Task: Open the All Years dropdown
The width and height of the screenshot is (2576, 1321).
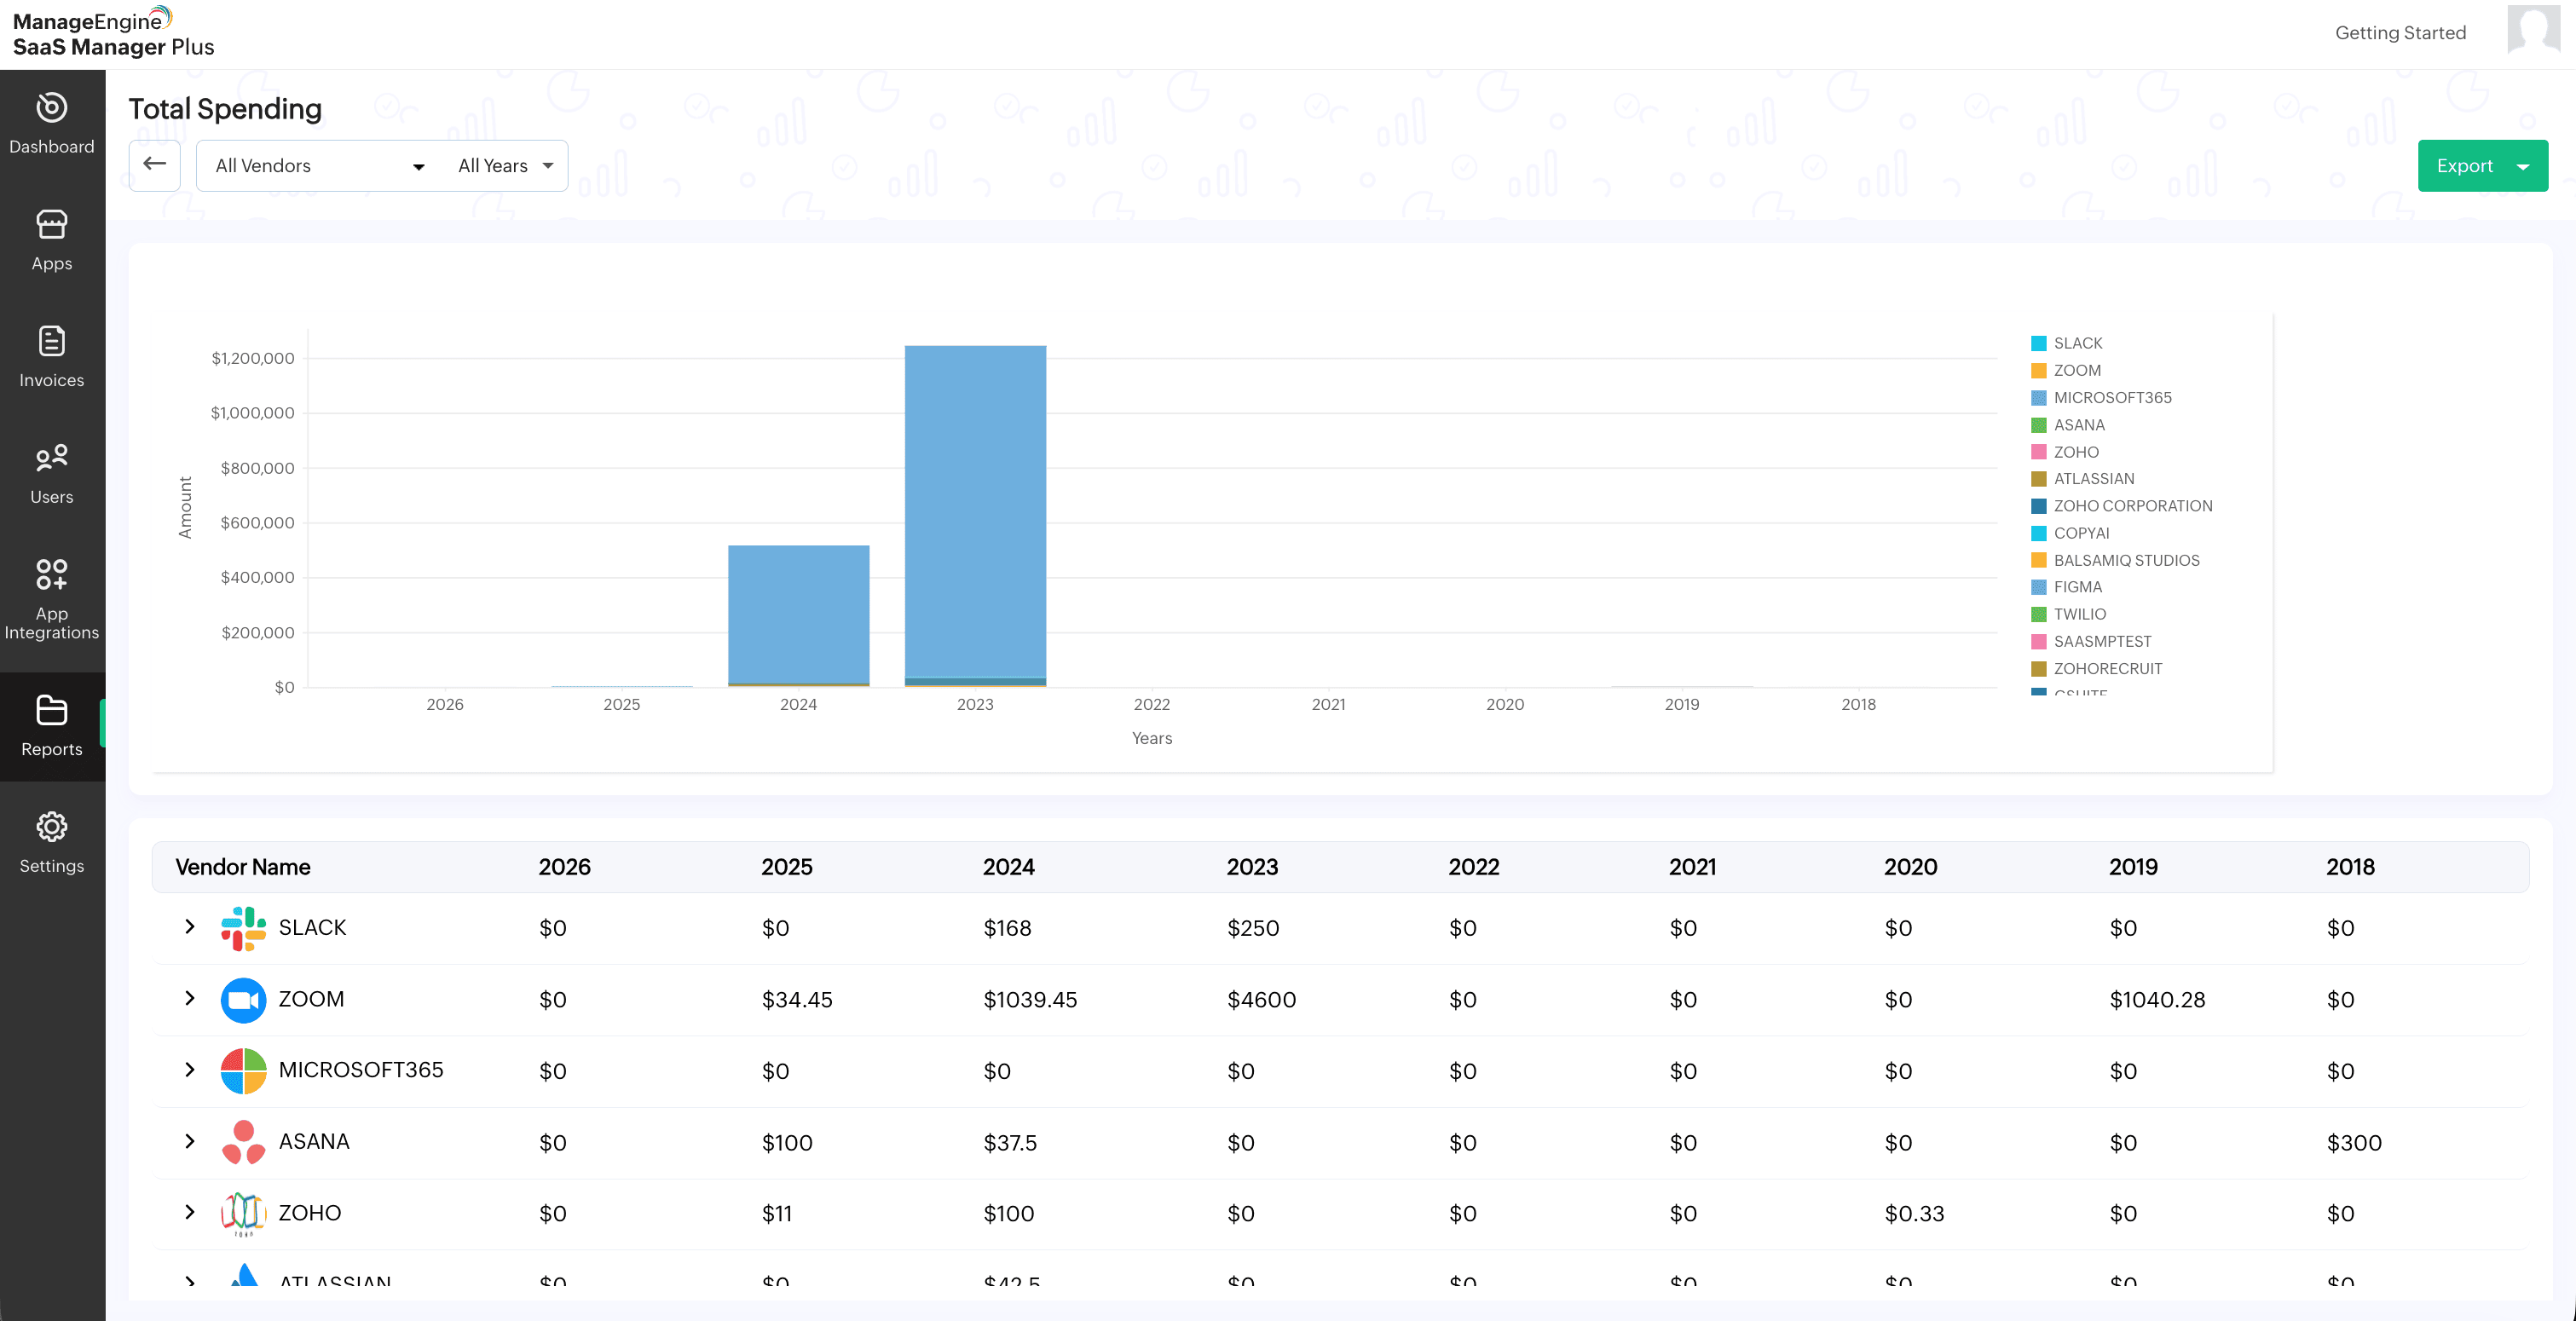Action: pyautogui.click(x=505, y=166)
